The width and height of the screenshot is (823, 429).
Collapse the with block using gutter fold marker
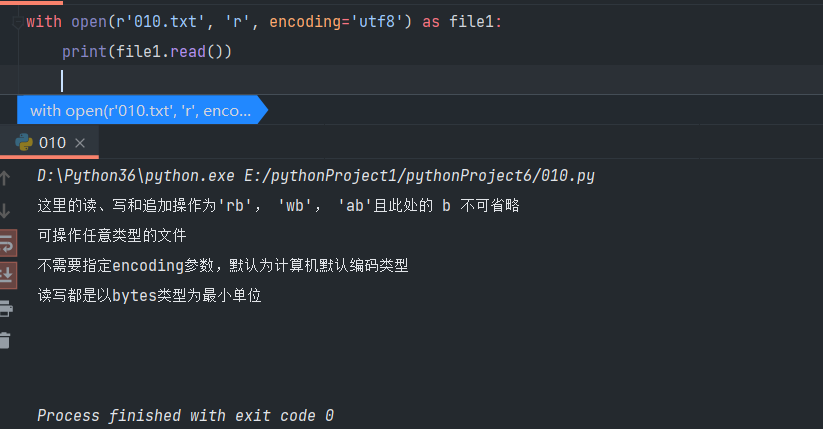click(x=17, y=21)
